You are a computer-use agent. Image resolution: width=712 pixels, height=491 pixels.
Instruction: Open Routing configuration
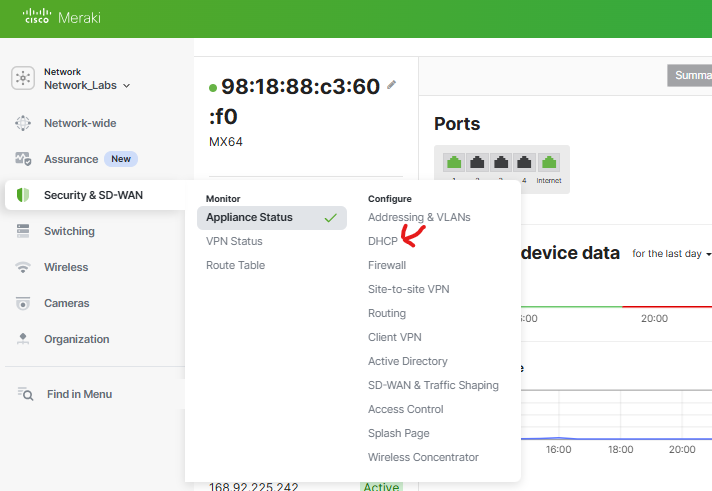tap(387, 313)
